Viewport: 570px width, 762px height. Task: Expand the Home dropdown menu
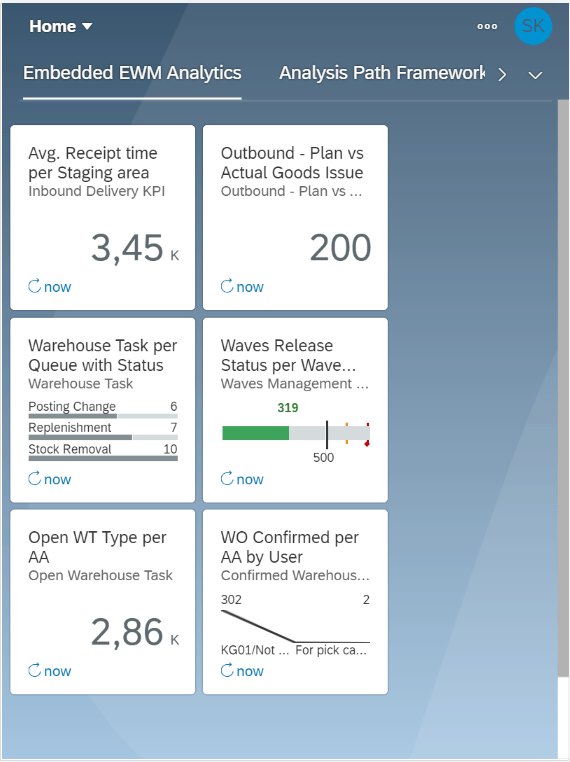(60, 26)
